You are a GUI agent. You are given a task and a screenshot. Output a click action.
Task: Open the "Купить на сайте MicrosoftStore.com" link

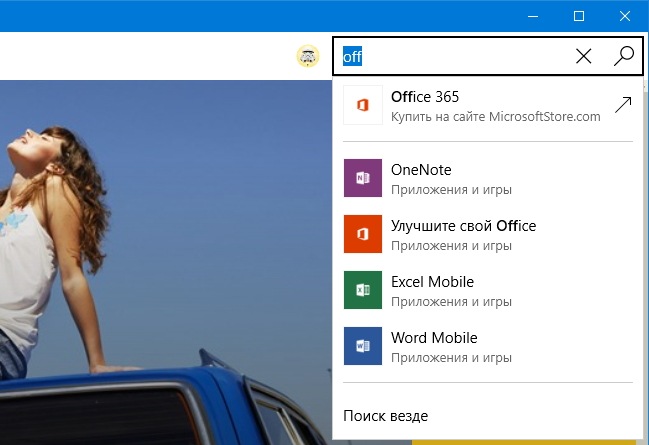coord(495,117)
